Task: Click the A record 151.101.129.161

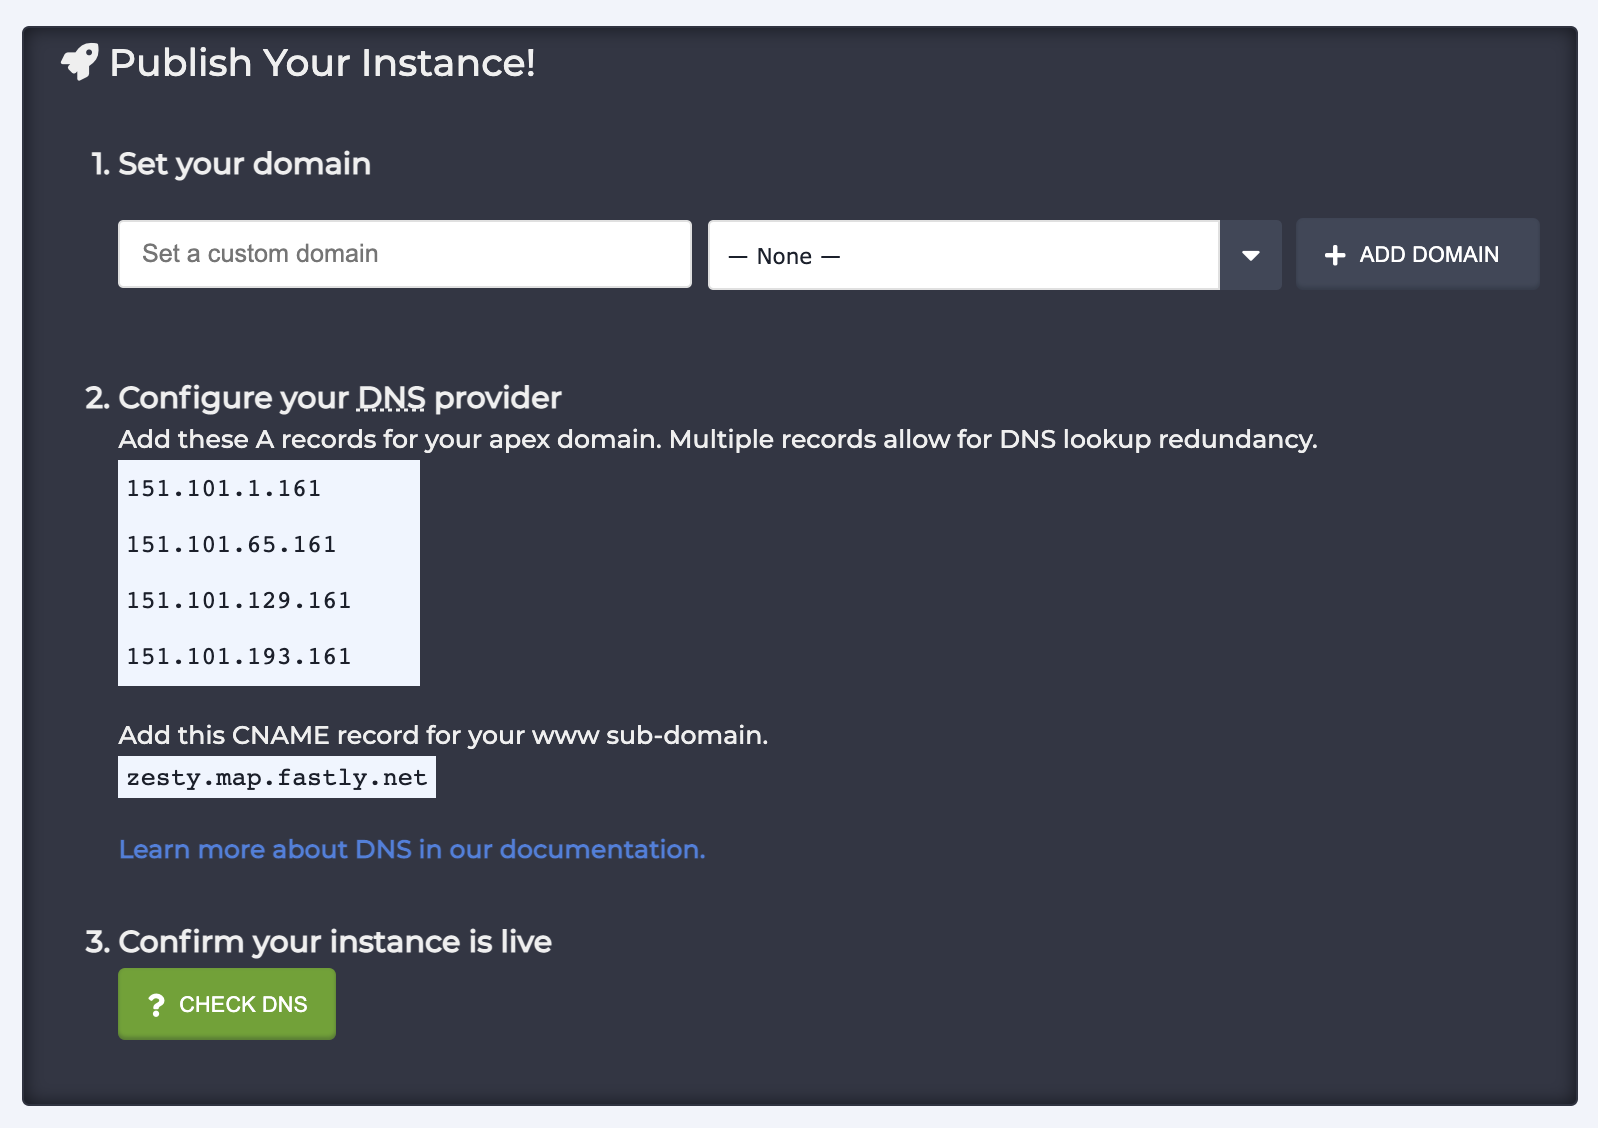Action: tap(239, 600)
